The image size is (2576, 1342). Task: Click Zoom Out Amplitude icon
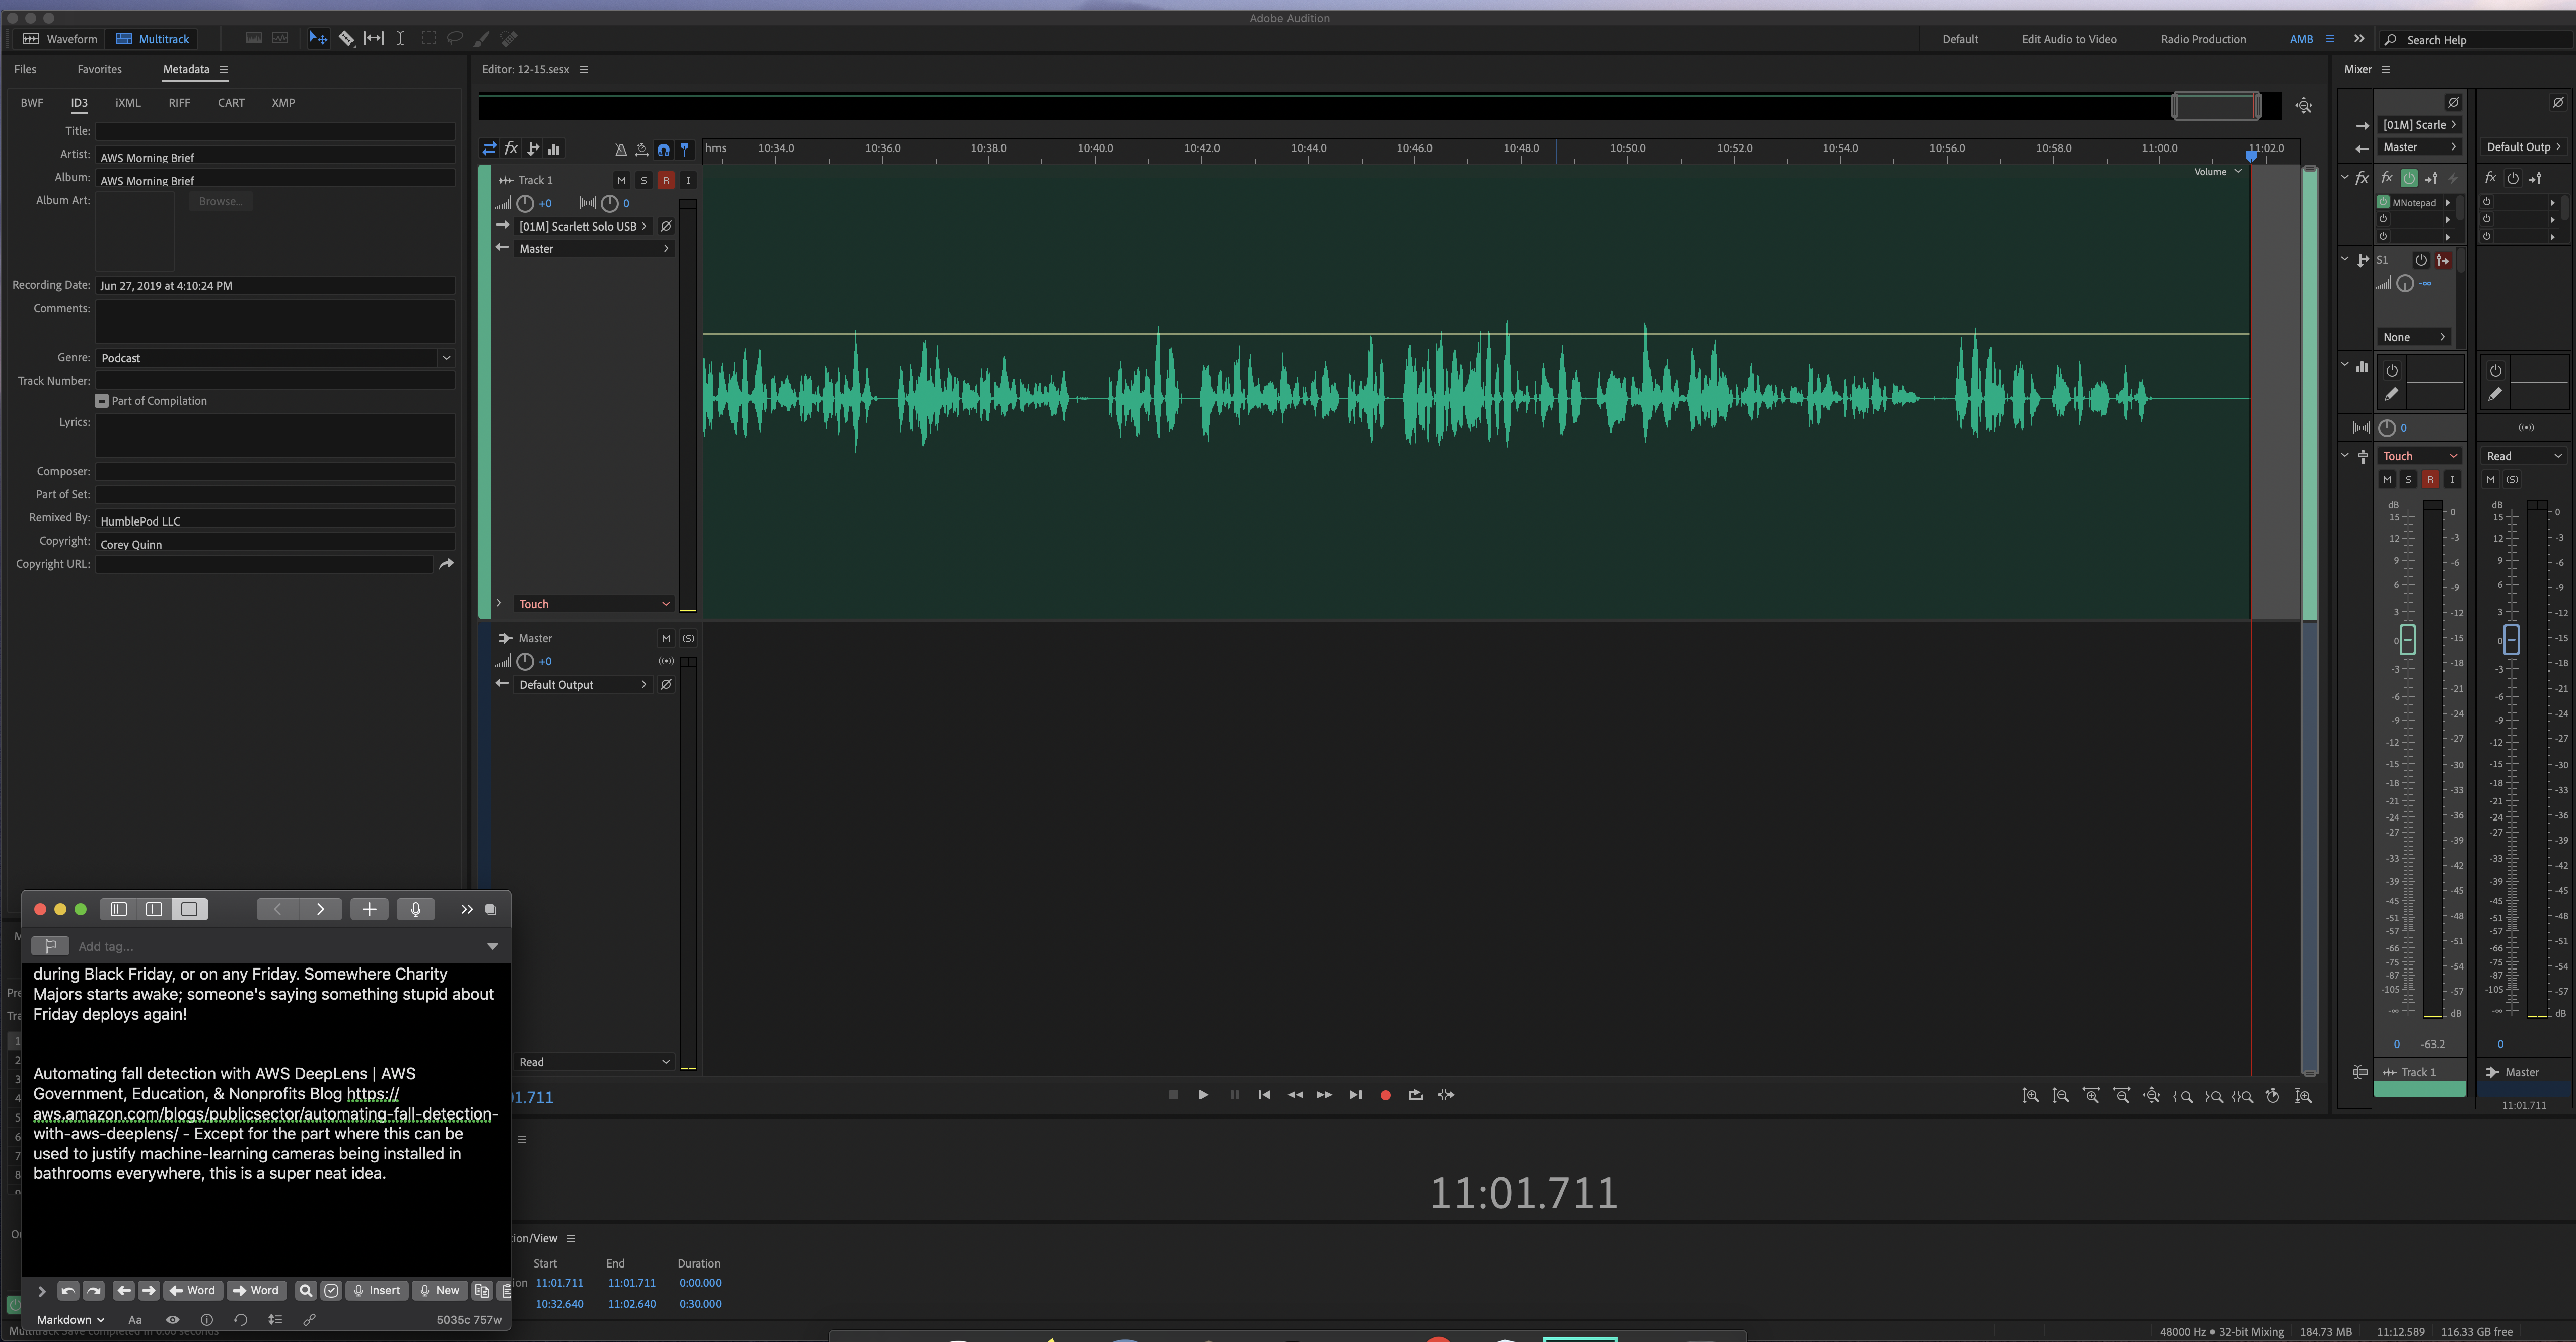2060,1096
